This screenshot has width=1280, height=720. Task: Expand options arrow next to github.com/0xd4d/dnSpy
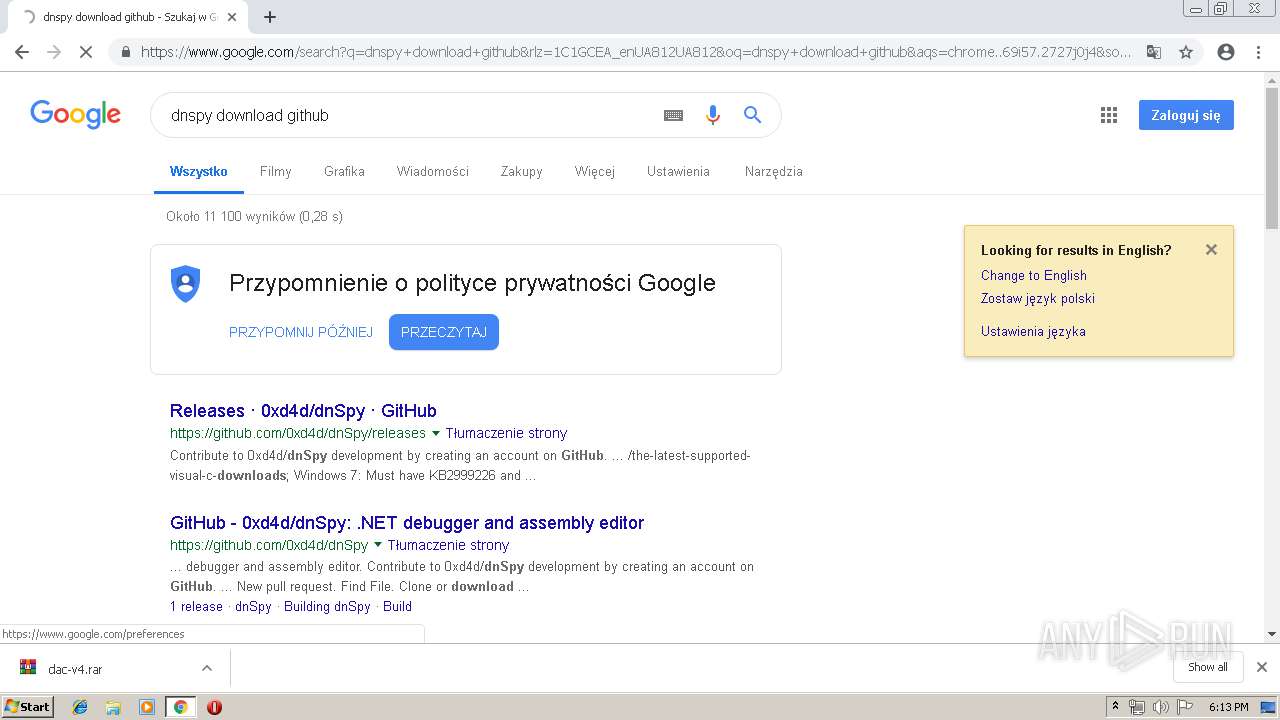click(x=377, y=546)
